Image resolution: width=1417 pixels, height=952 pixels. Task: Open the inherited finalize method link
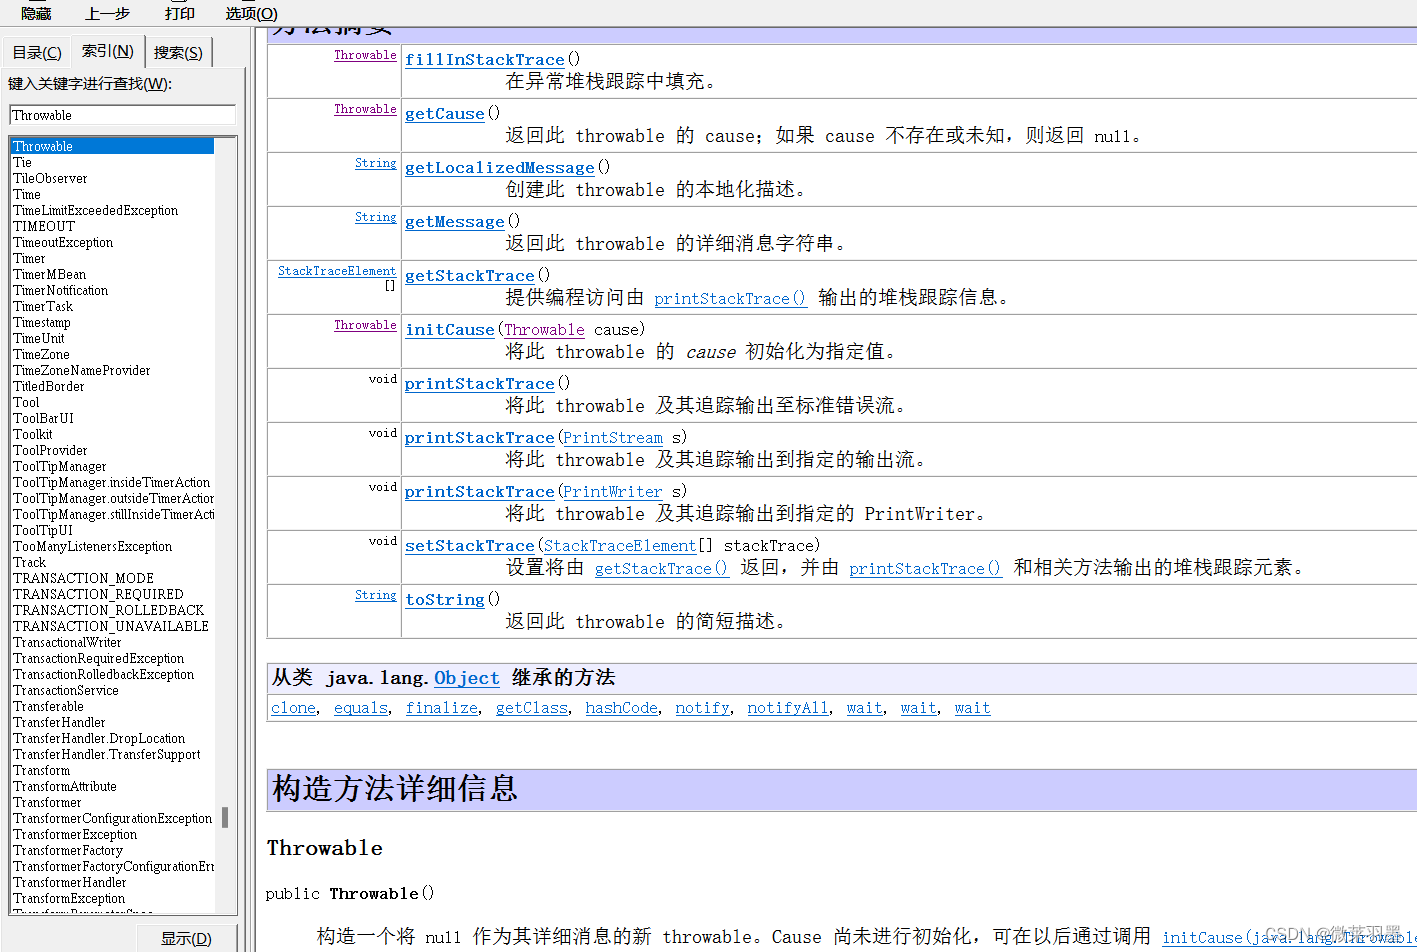441,708
